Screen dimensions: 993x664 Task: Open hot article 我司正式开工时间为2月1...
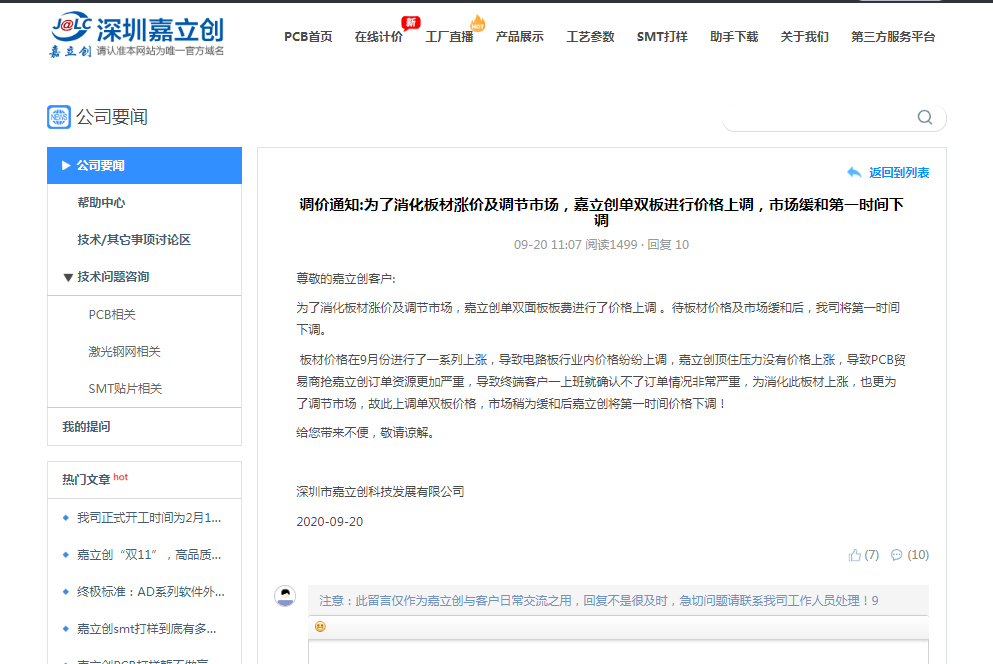(149, 518)
